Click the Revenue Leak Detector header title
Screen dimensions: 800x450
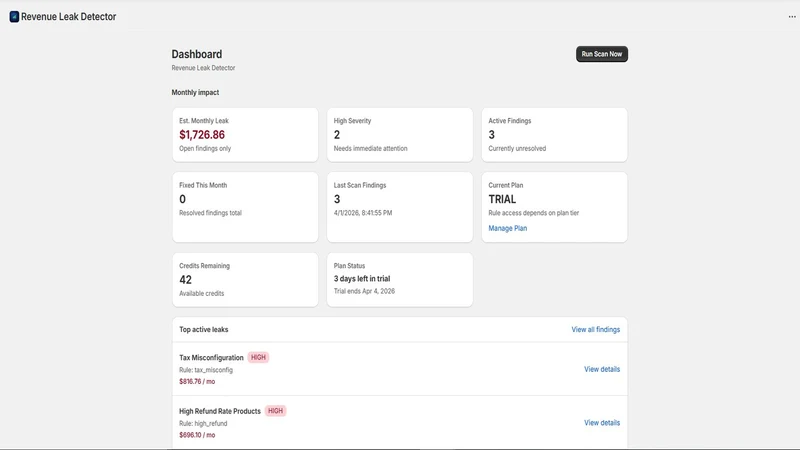pos(68,17)
